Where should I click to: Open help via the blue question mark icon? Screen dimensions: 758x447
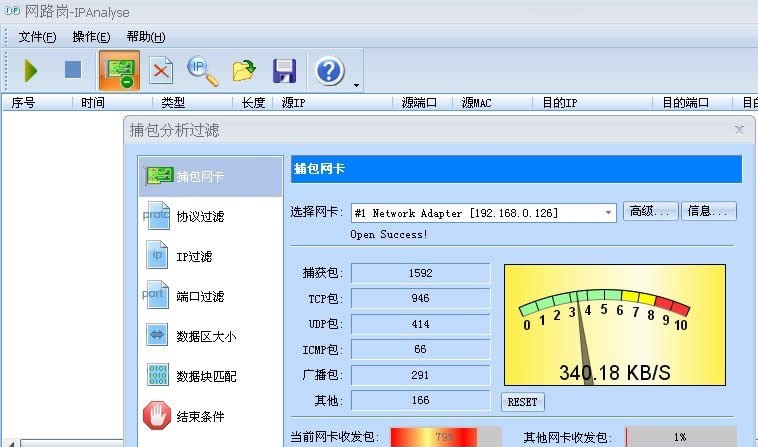click(x=330, y=71)
